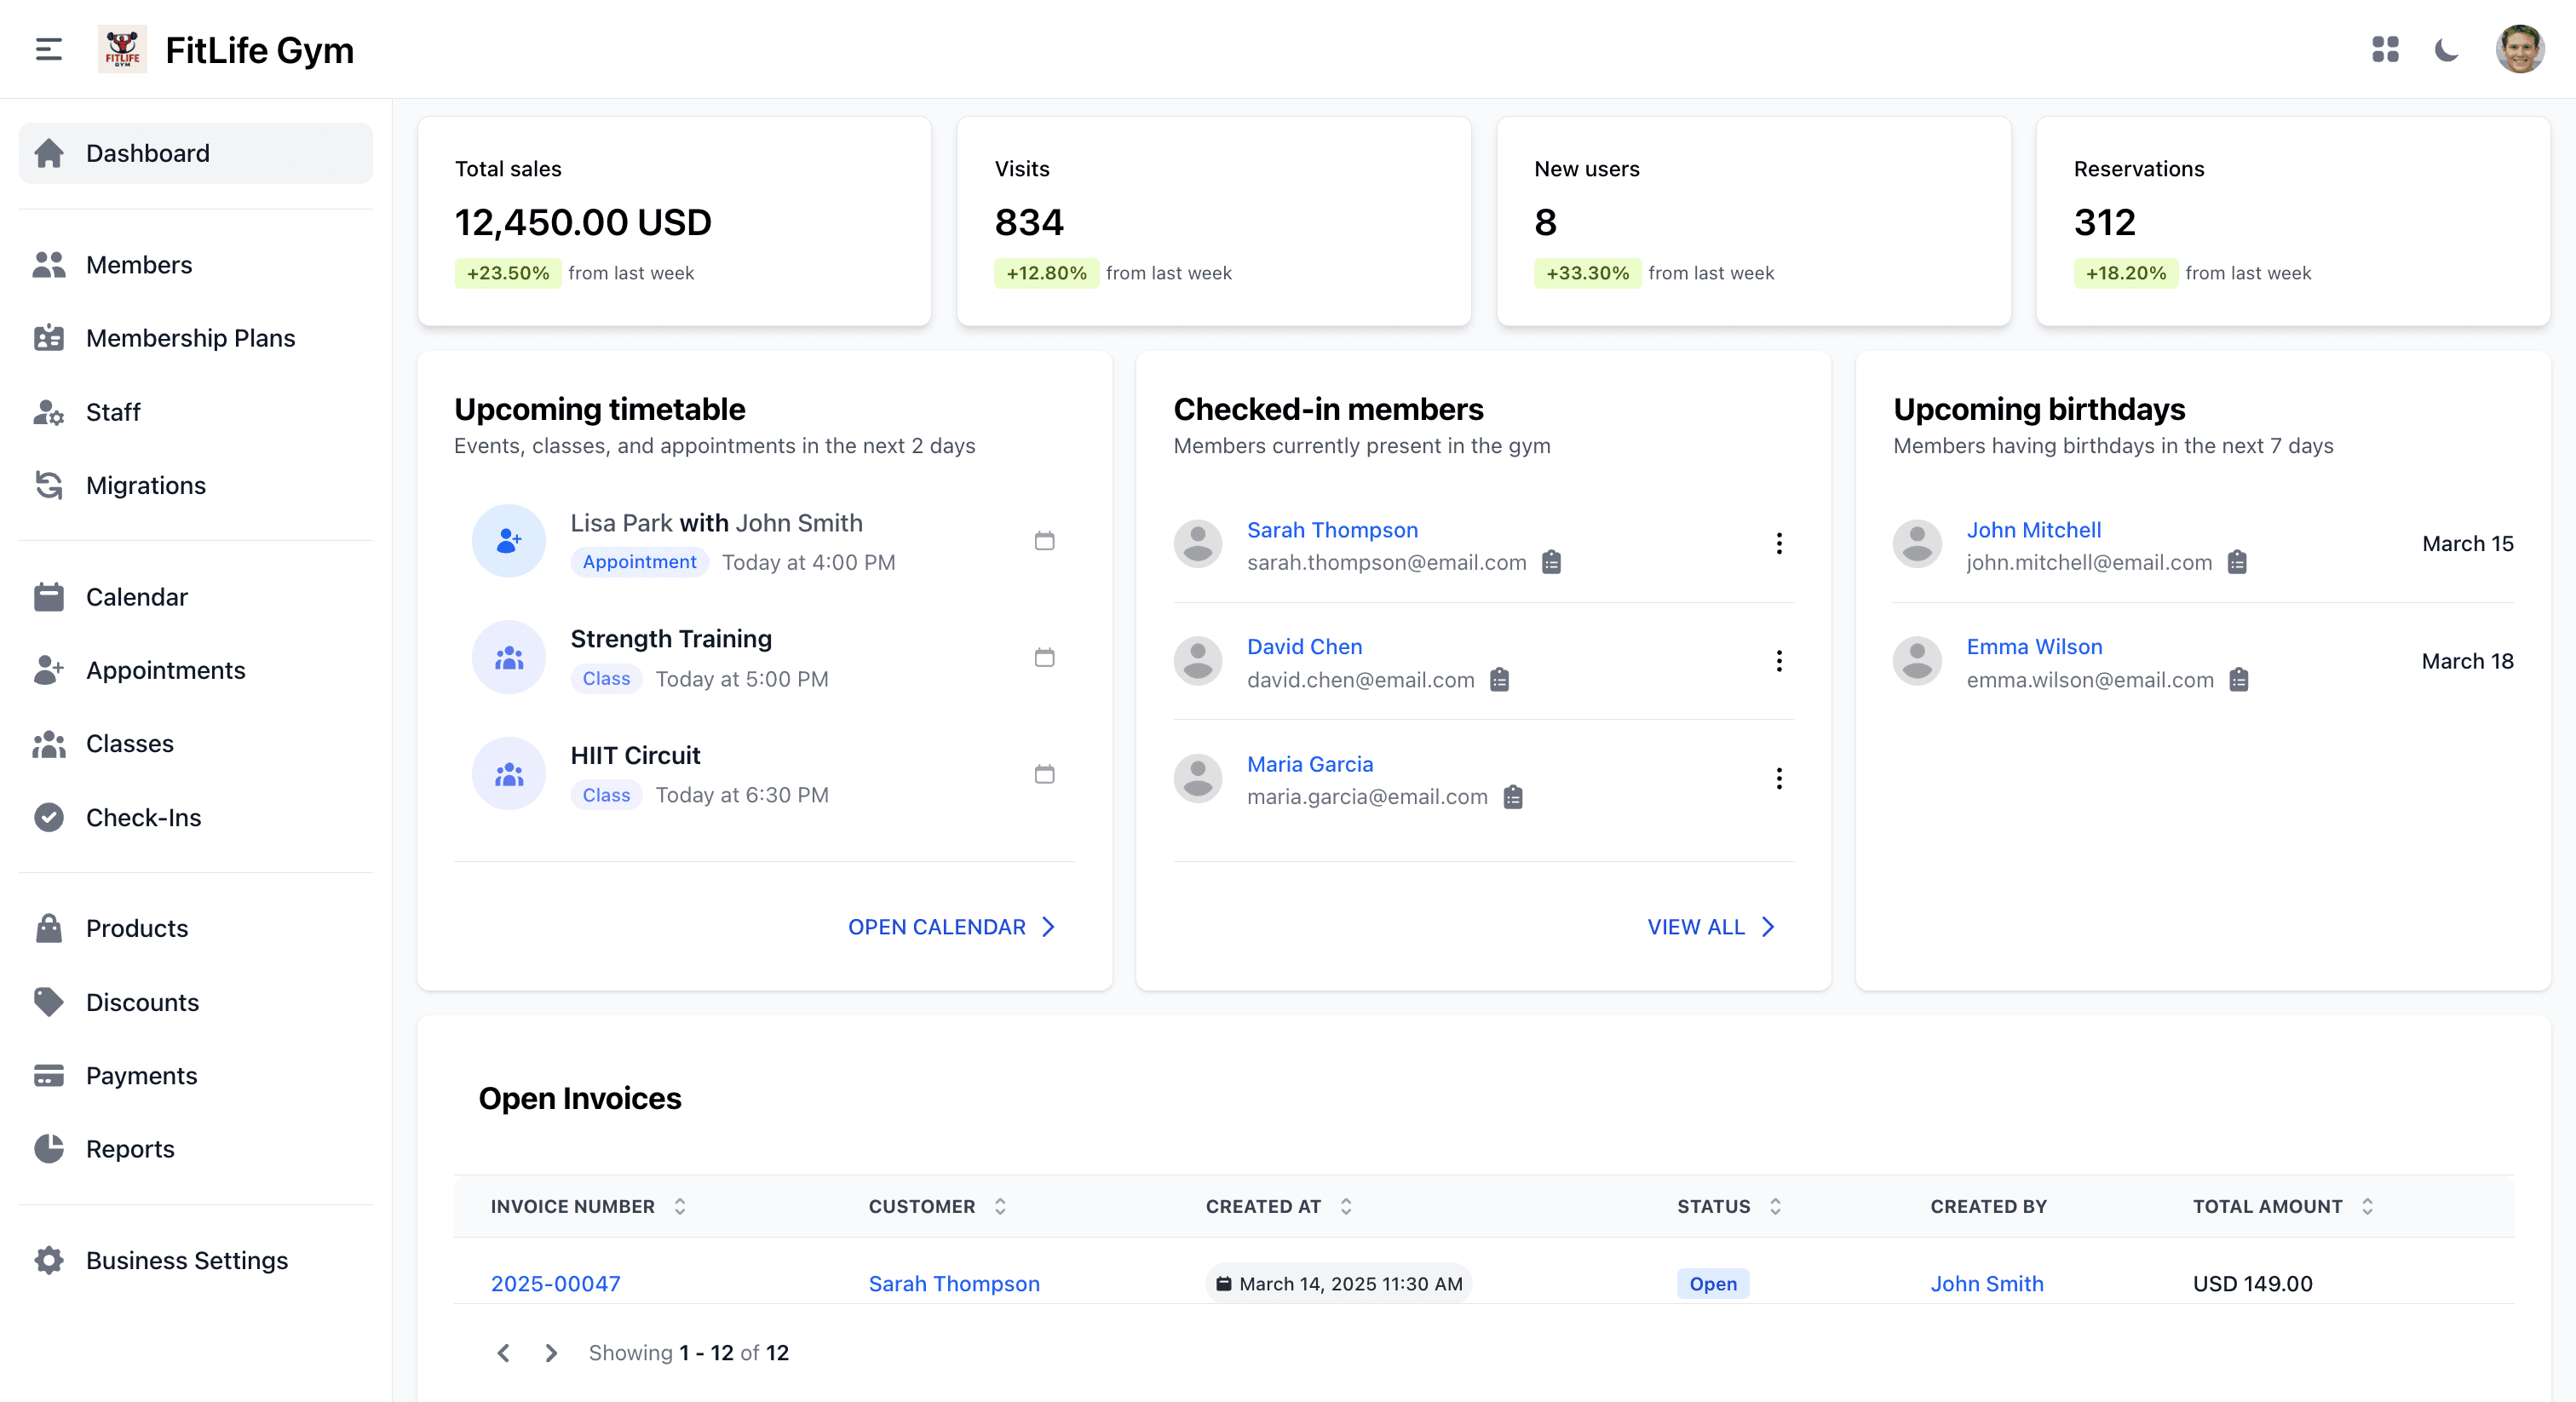Screen dimensions: 2576x1402
Task: Open the Maria Garcia three-dot menu
Action: 1779,779
